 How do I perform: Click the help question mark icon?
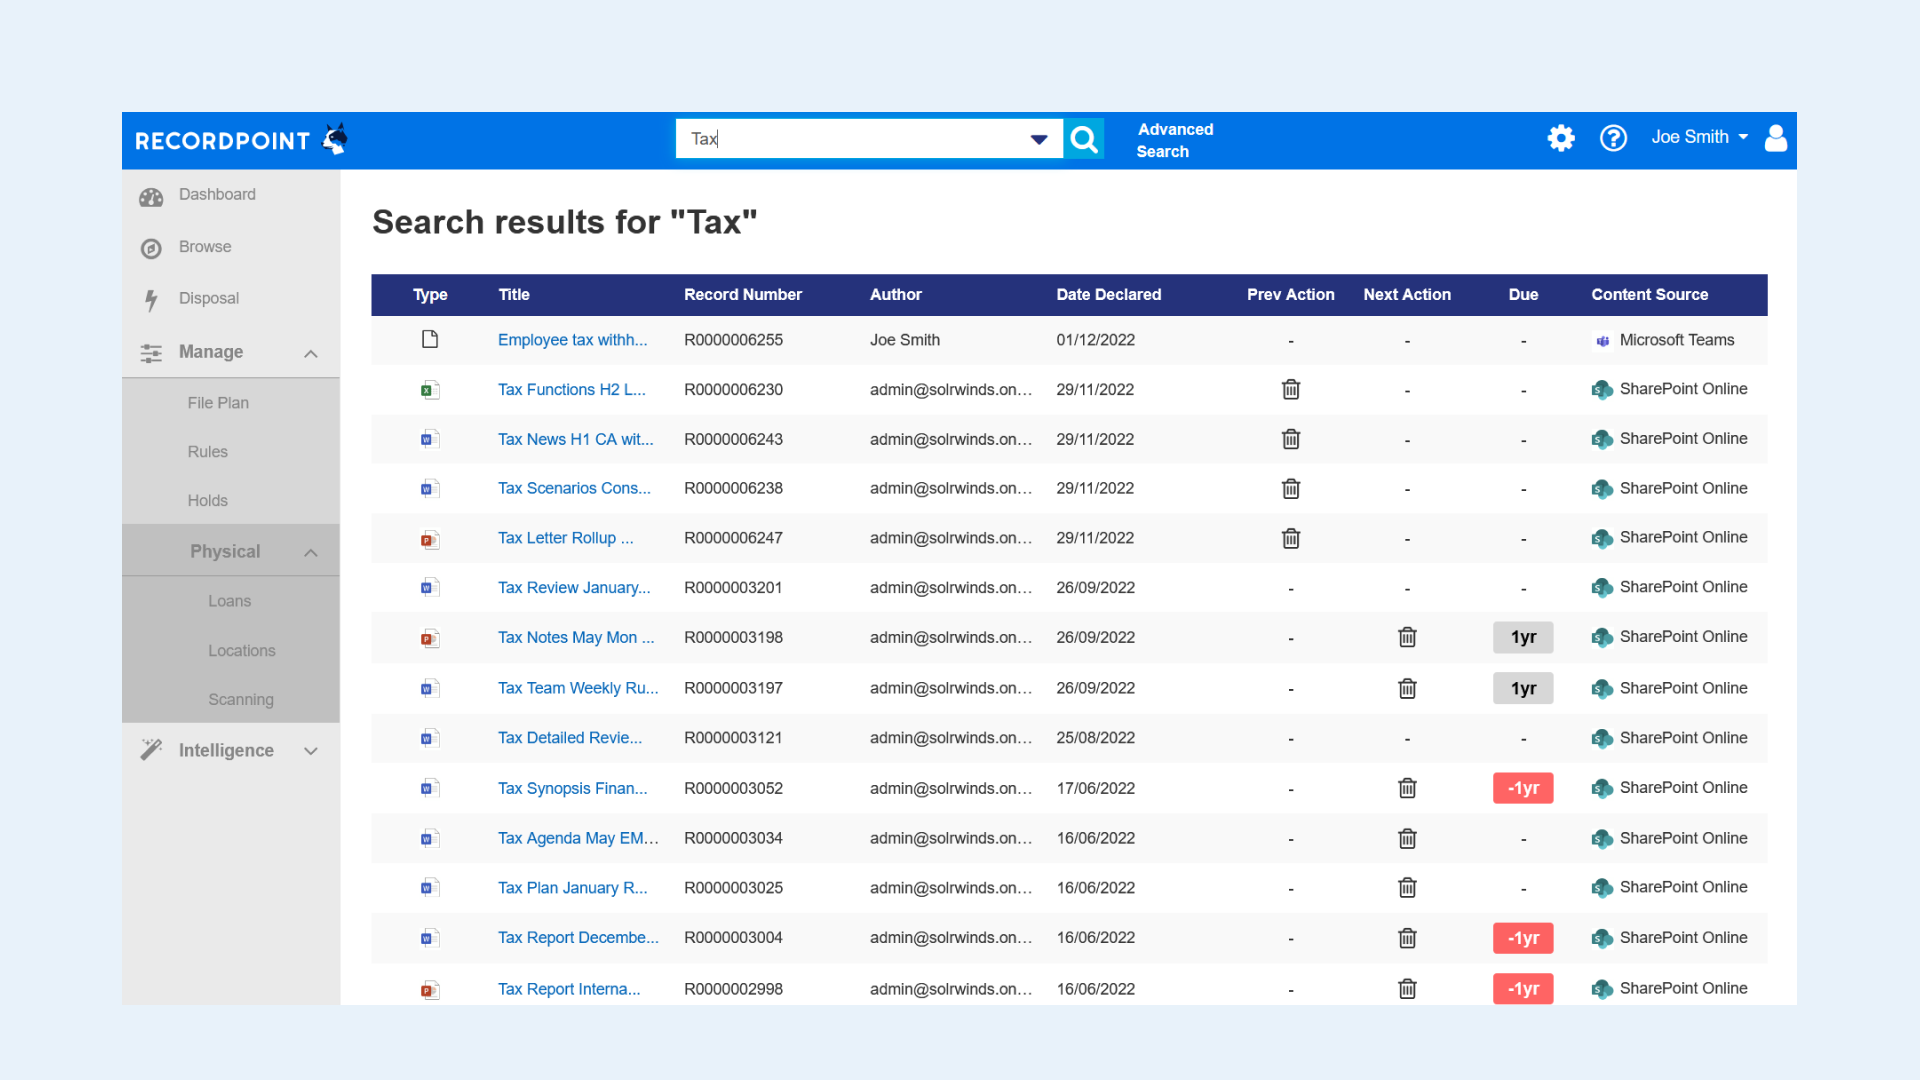pyautogui.click(x=1613, y=138)
